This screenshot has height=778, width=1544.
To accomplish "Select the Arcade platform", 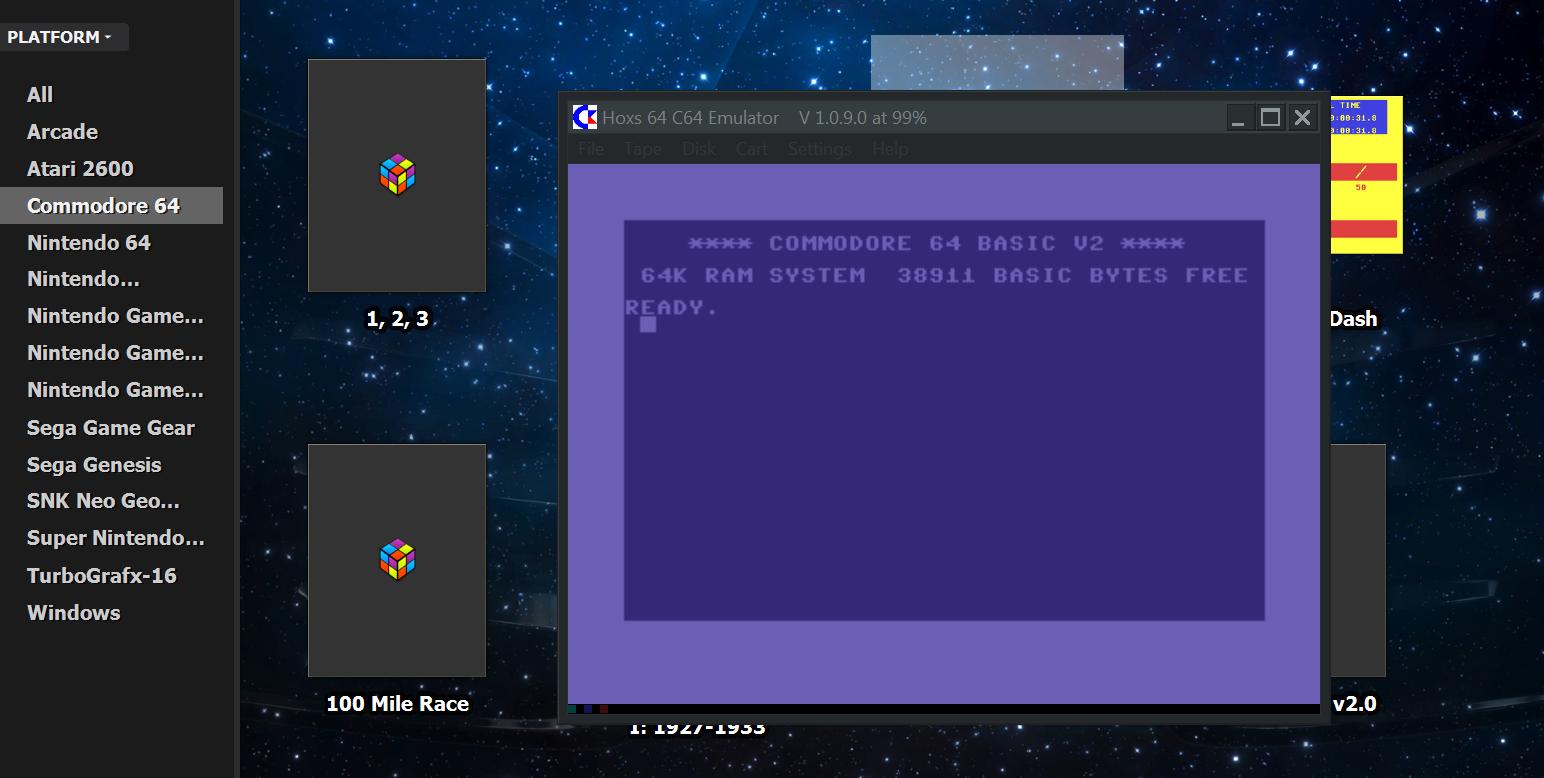I will (62, 131).
